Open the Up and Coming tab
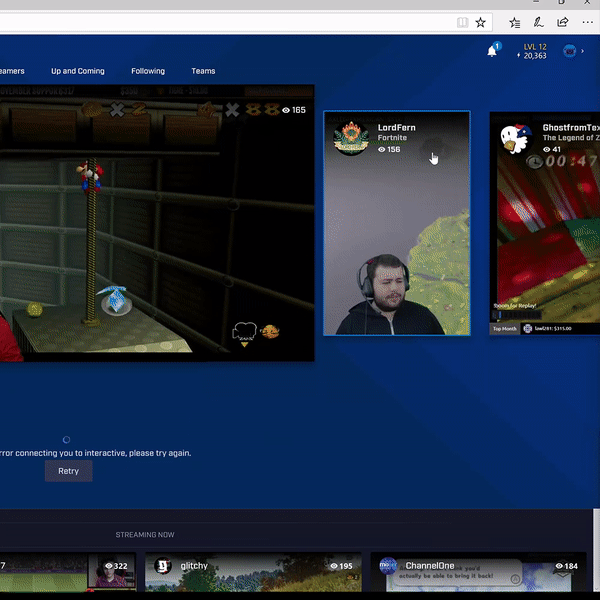600x600 pixels. tap(78, 71)
